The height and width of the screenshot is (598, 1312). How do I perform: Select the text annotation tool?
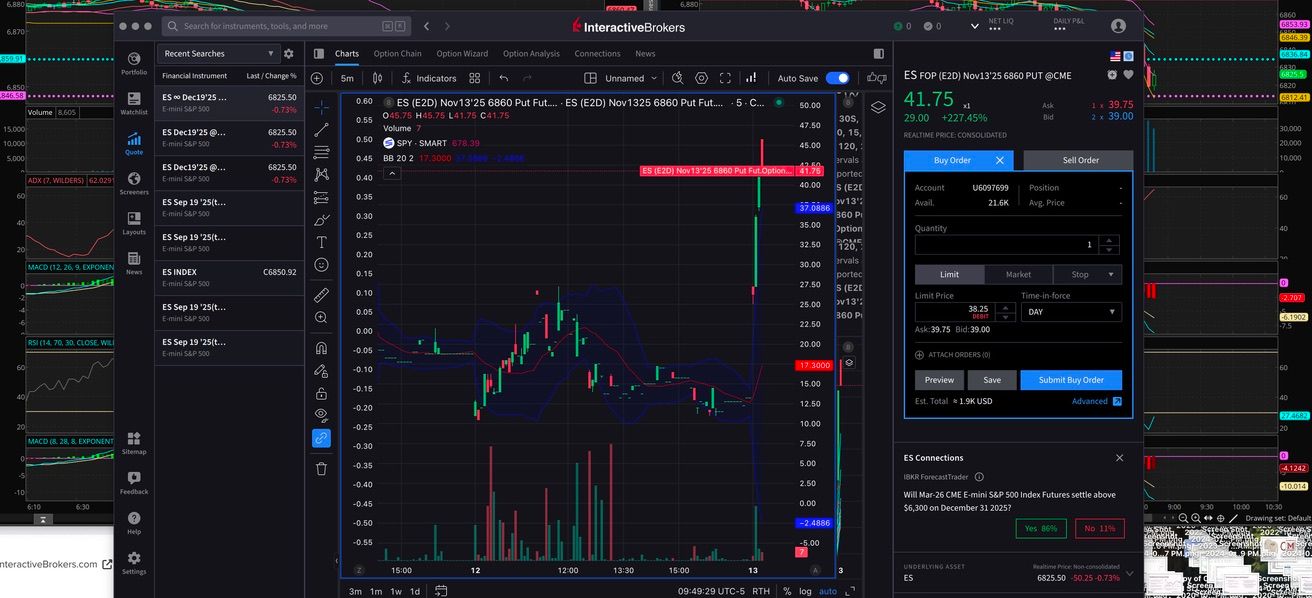click(321, 242)
